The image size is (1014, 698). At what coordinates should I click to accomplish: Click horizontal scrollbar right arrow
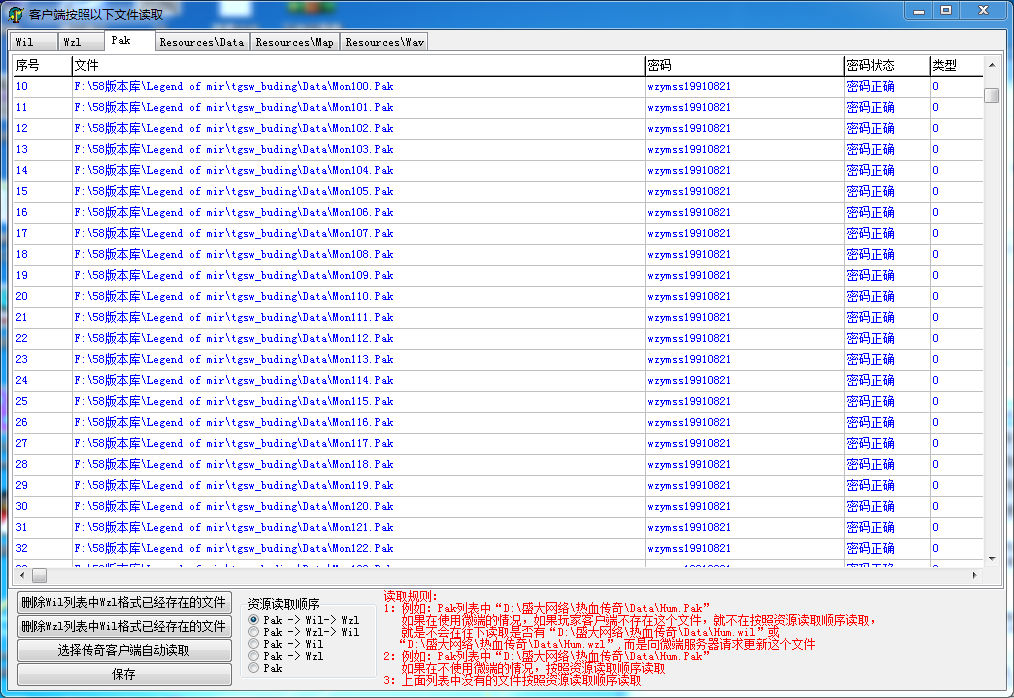(975, 575)
